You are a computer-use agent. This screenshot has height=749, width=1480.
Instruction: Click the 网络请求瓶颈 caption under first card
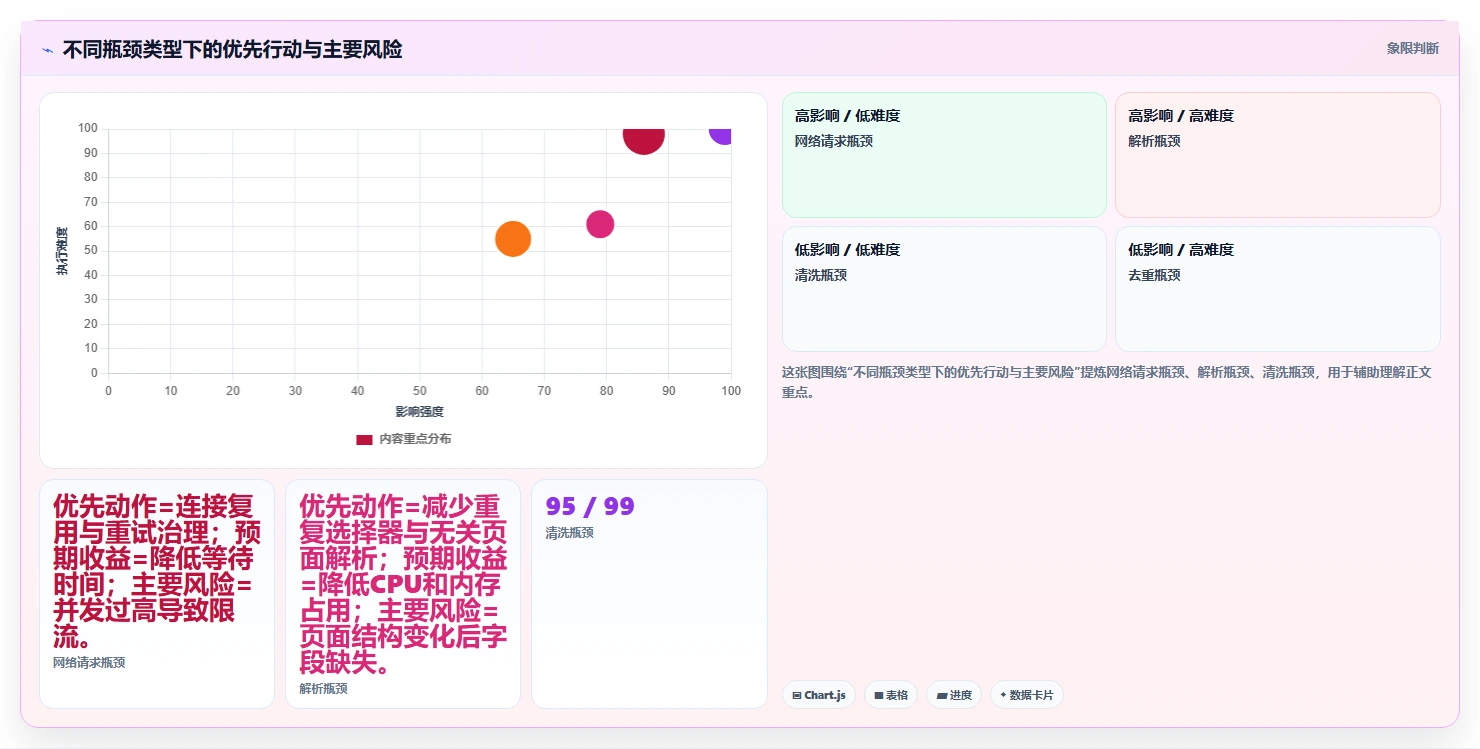(89, 663)
